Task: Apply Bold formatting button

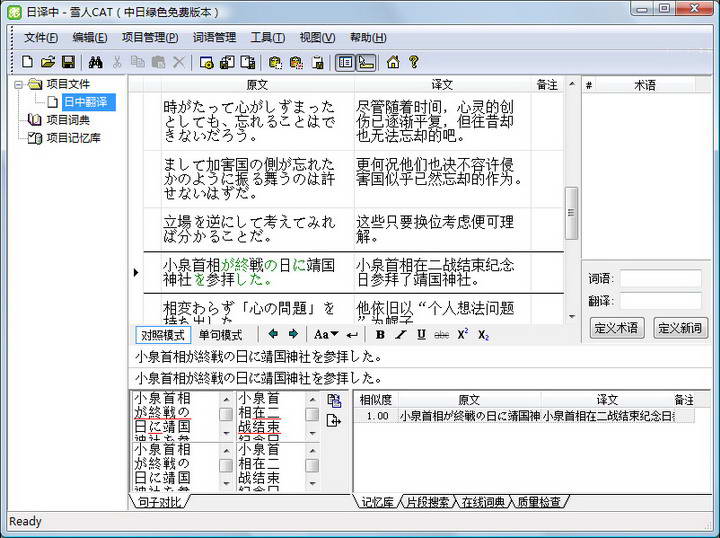Action: [x=380, y=334]
